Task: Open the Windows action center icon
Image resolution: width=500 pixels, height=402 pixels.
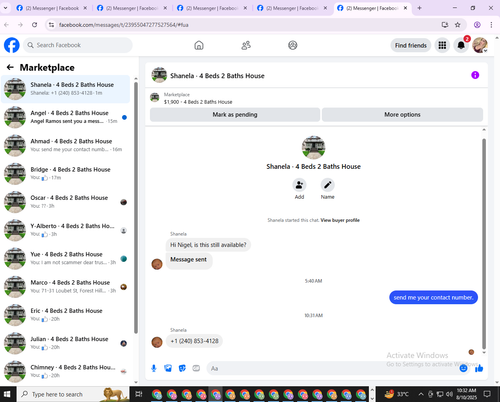Action: pyautogui.click(x=487, y=394)
